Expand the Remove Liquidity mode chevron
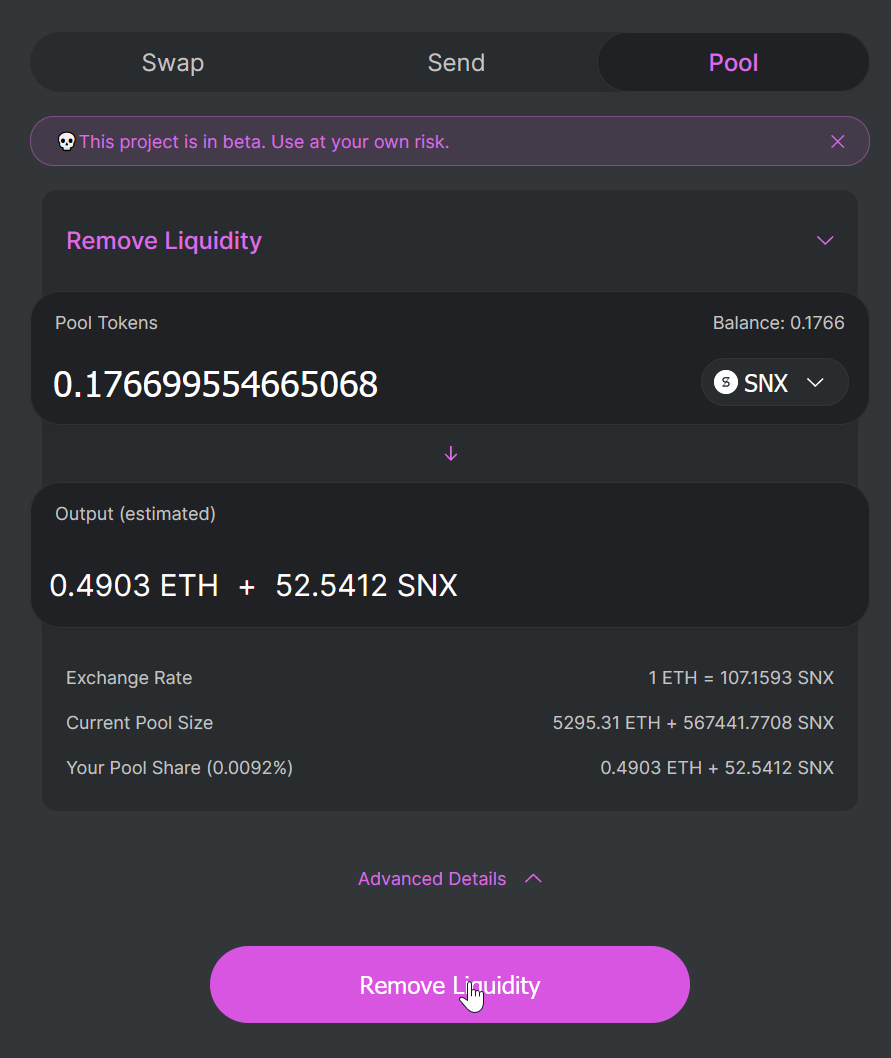This screenshot has width=891, height=1058. tap(825, 241)
